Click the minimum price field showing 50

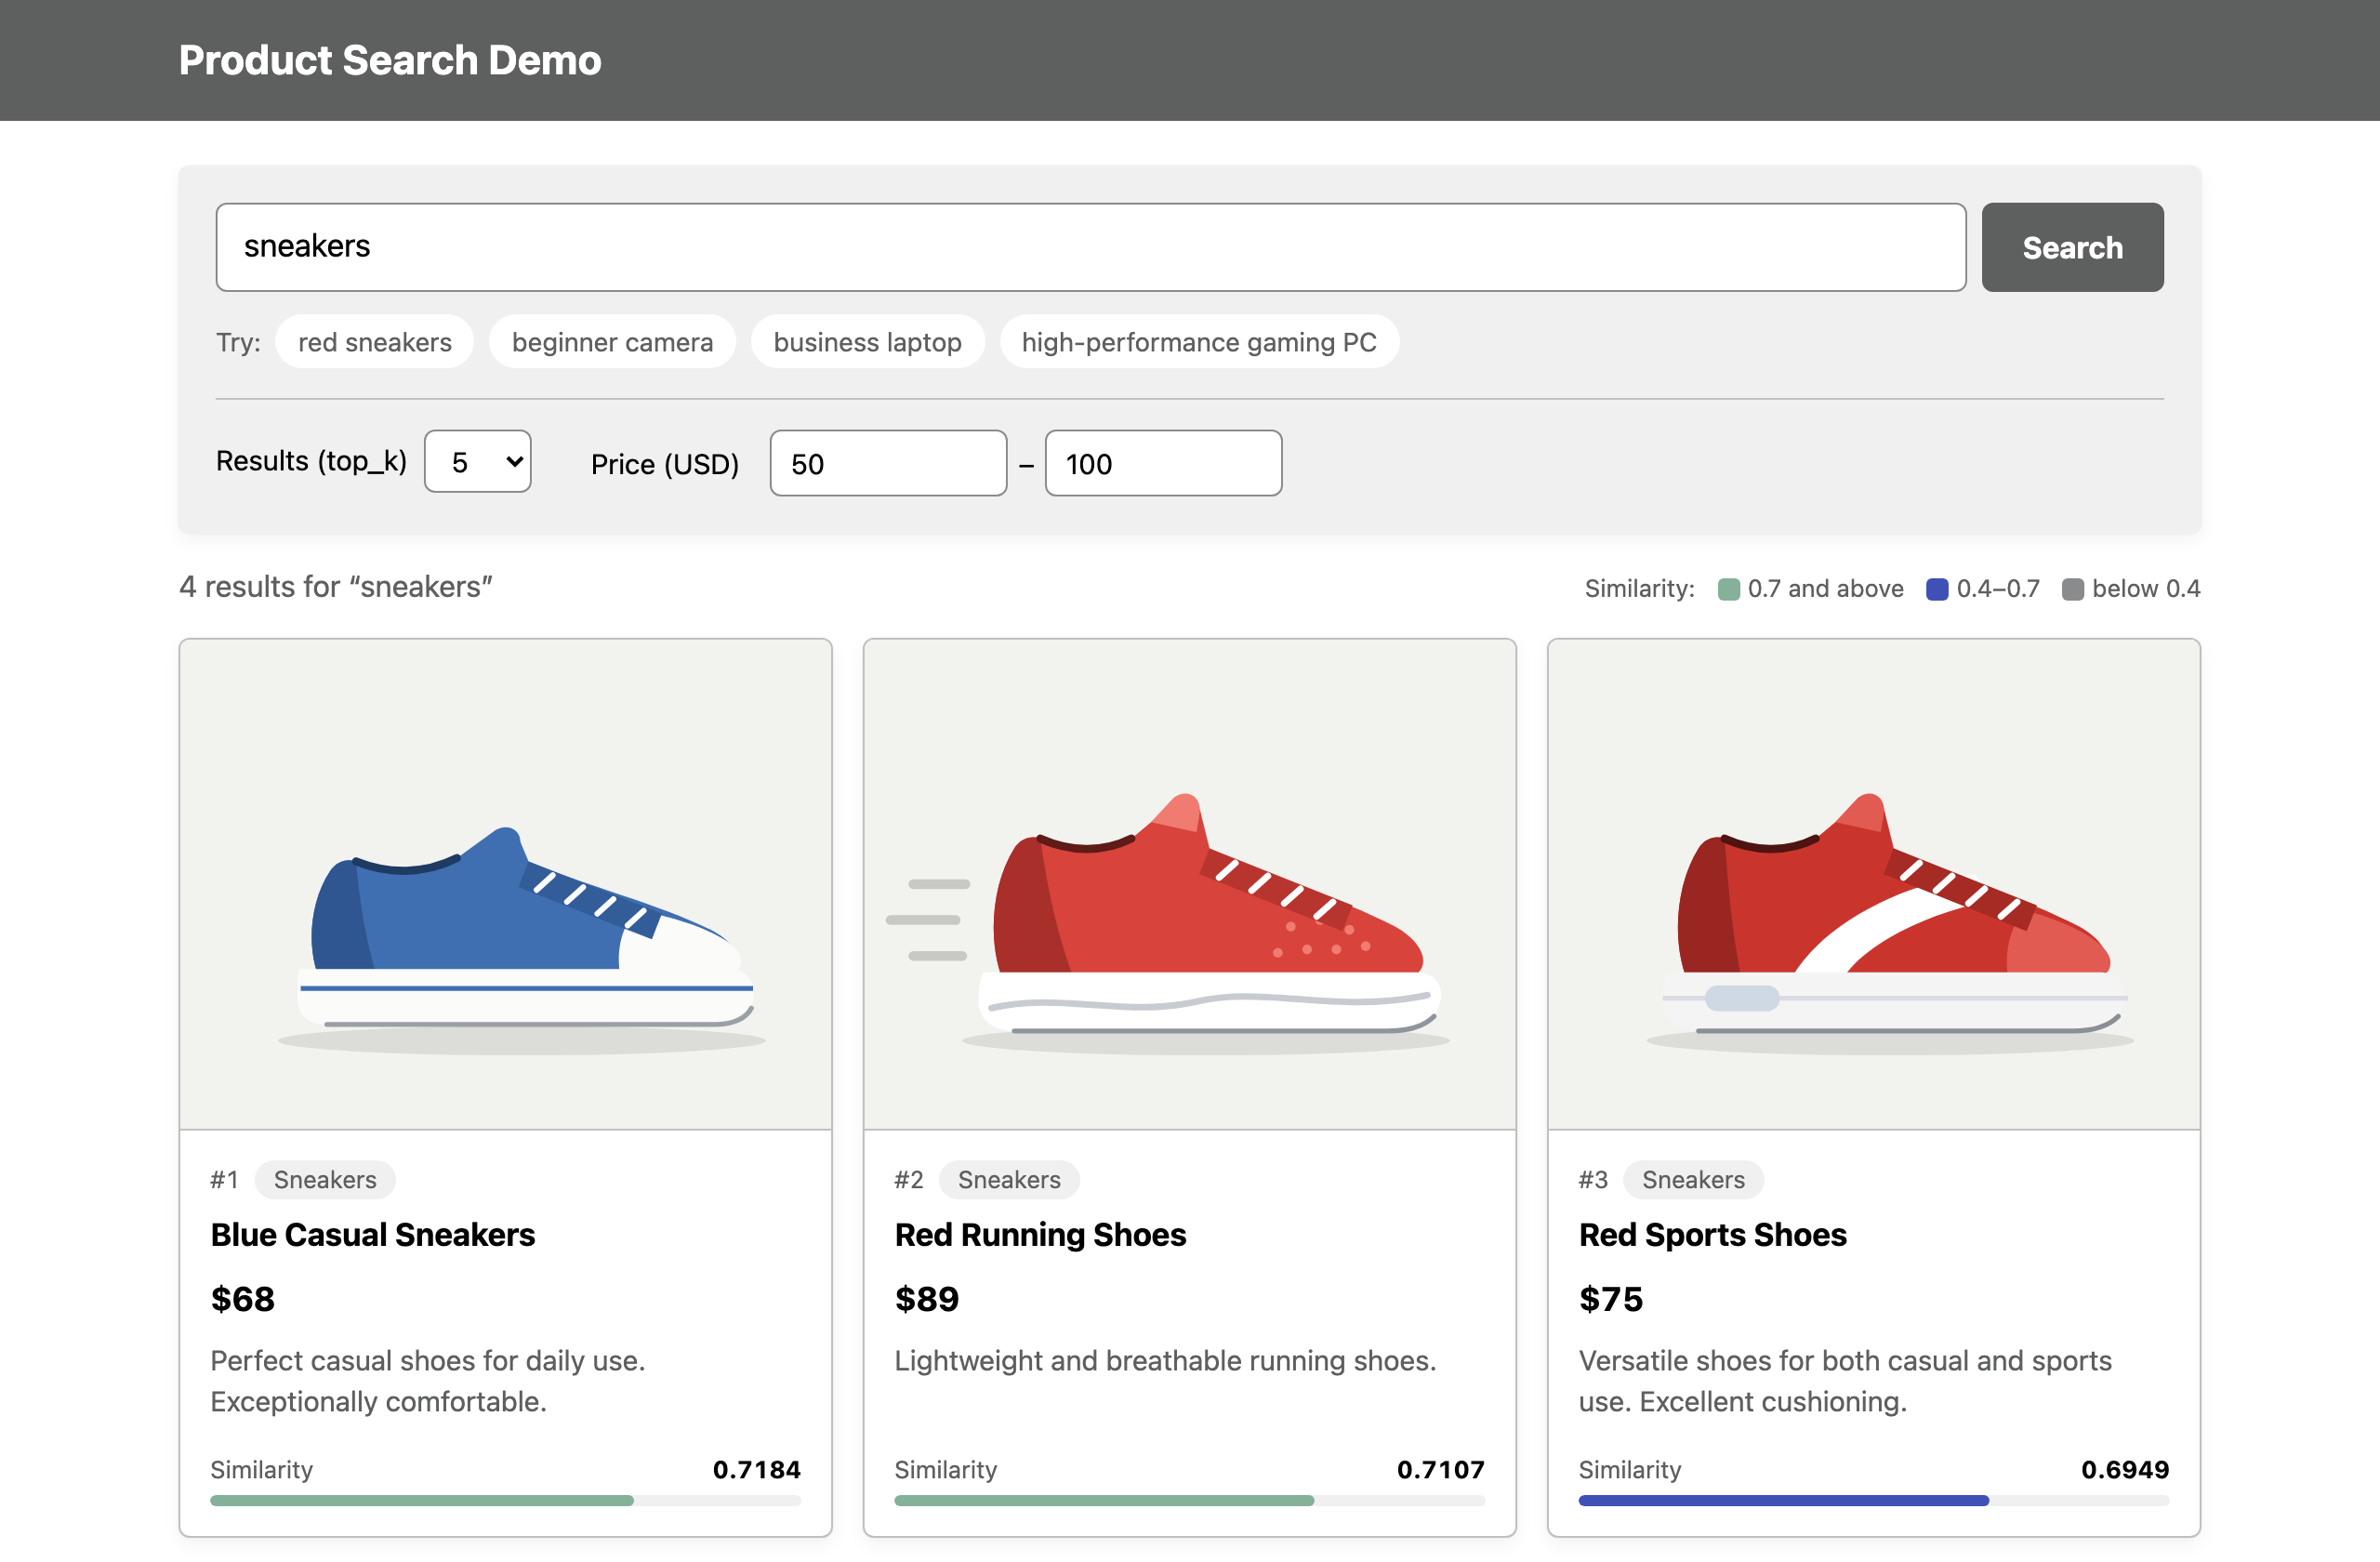click(888, 463)
